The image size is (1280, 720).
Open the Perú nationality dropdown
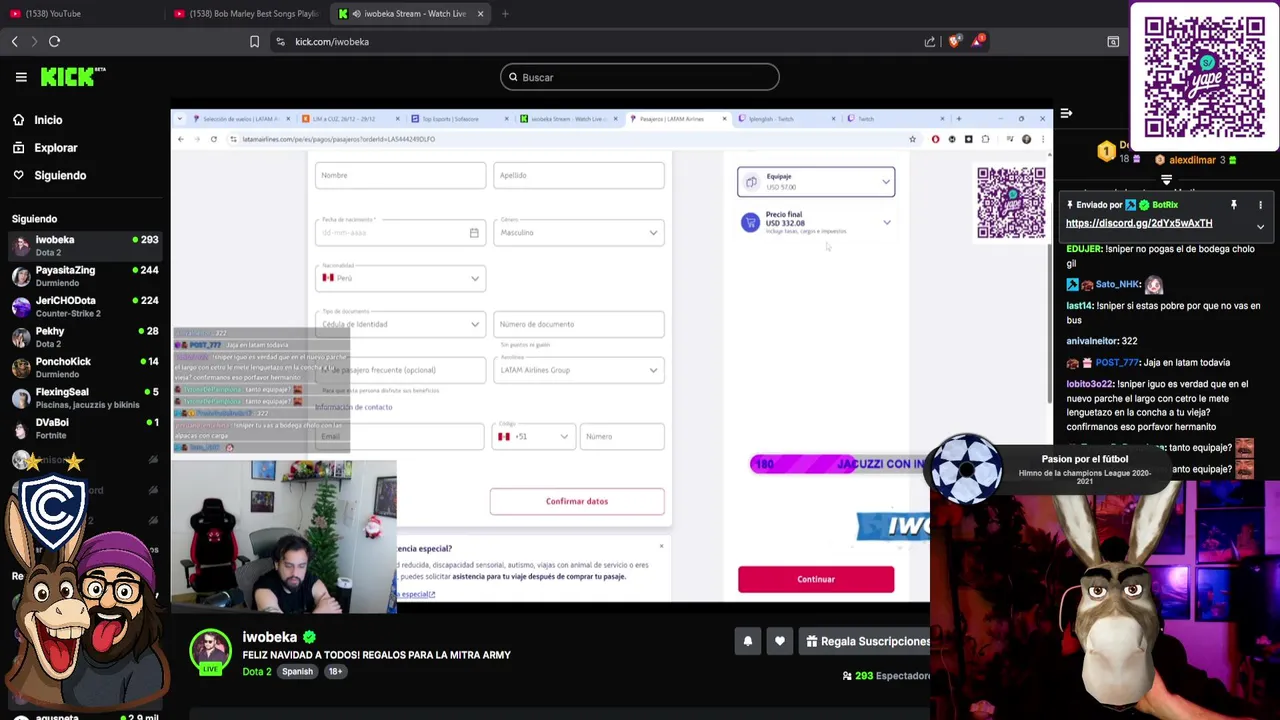point(400,278)
